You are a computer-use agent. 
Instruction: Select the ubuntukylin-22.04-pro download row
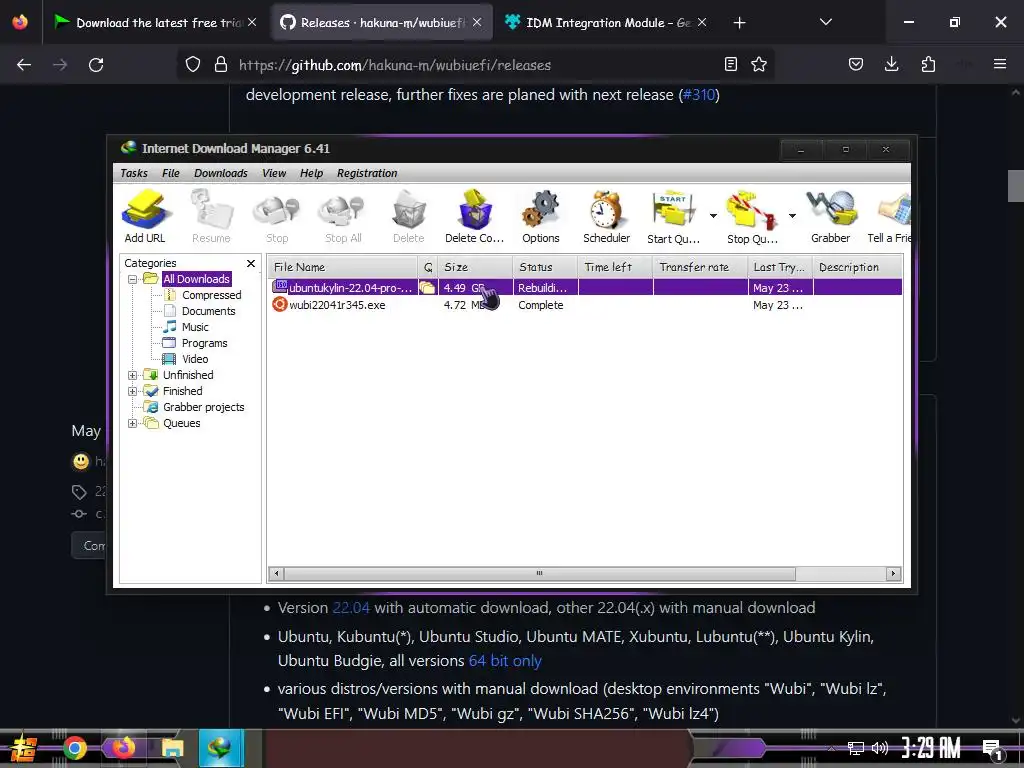point(585,287)
